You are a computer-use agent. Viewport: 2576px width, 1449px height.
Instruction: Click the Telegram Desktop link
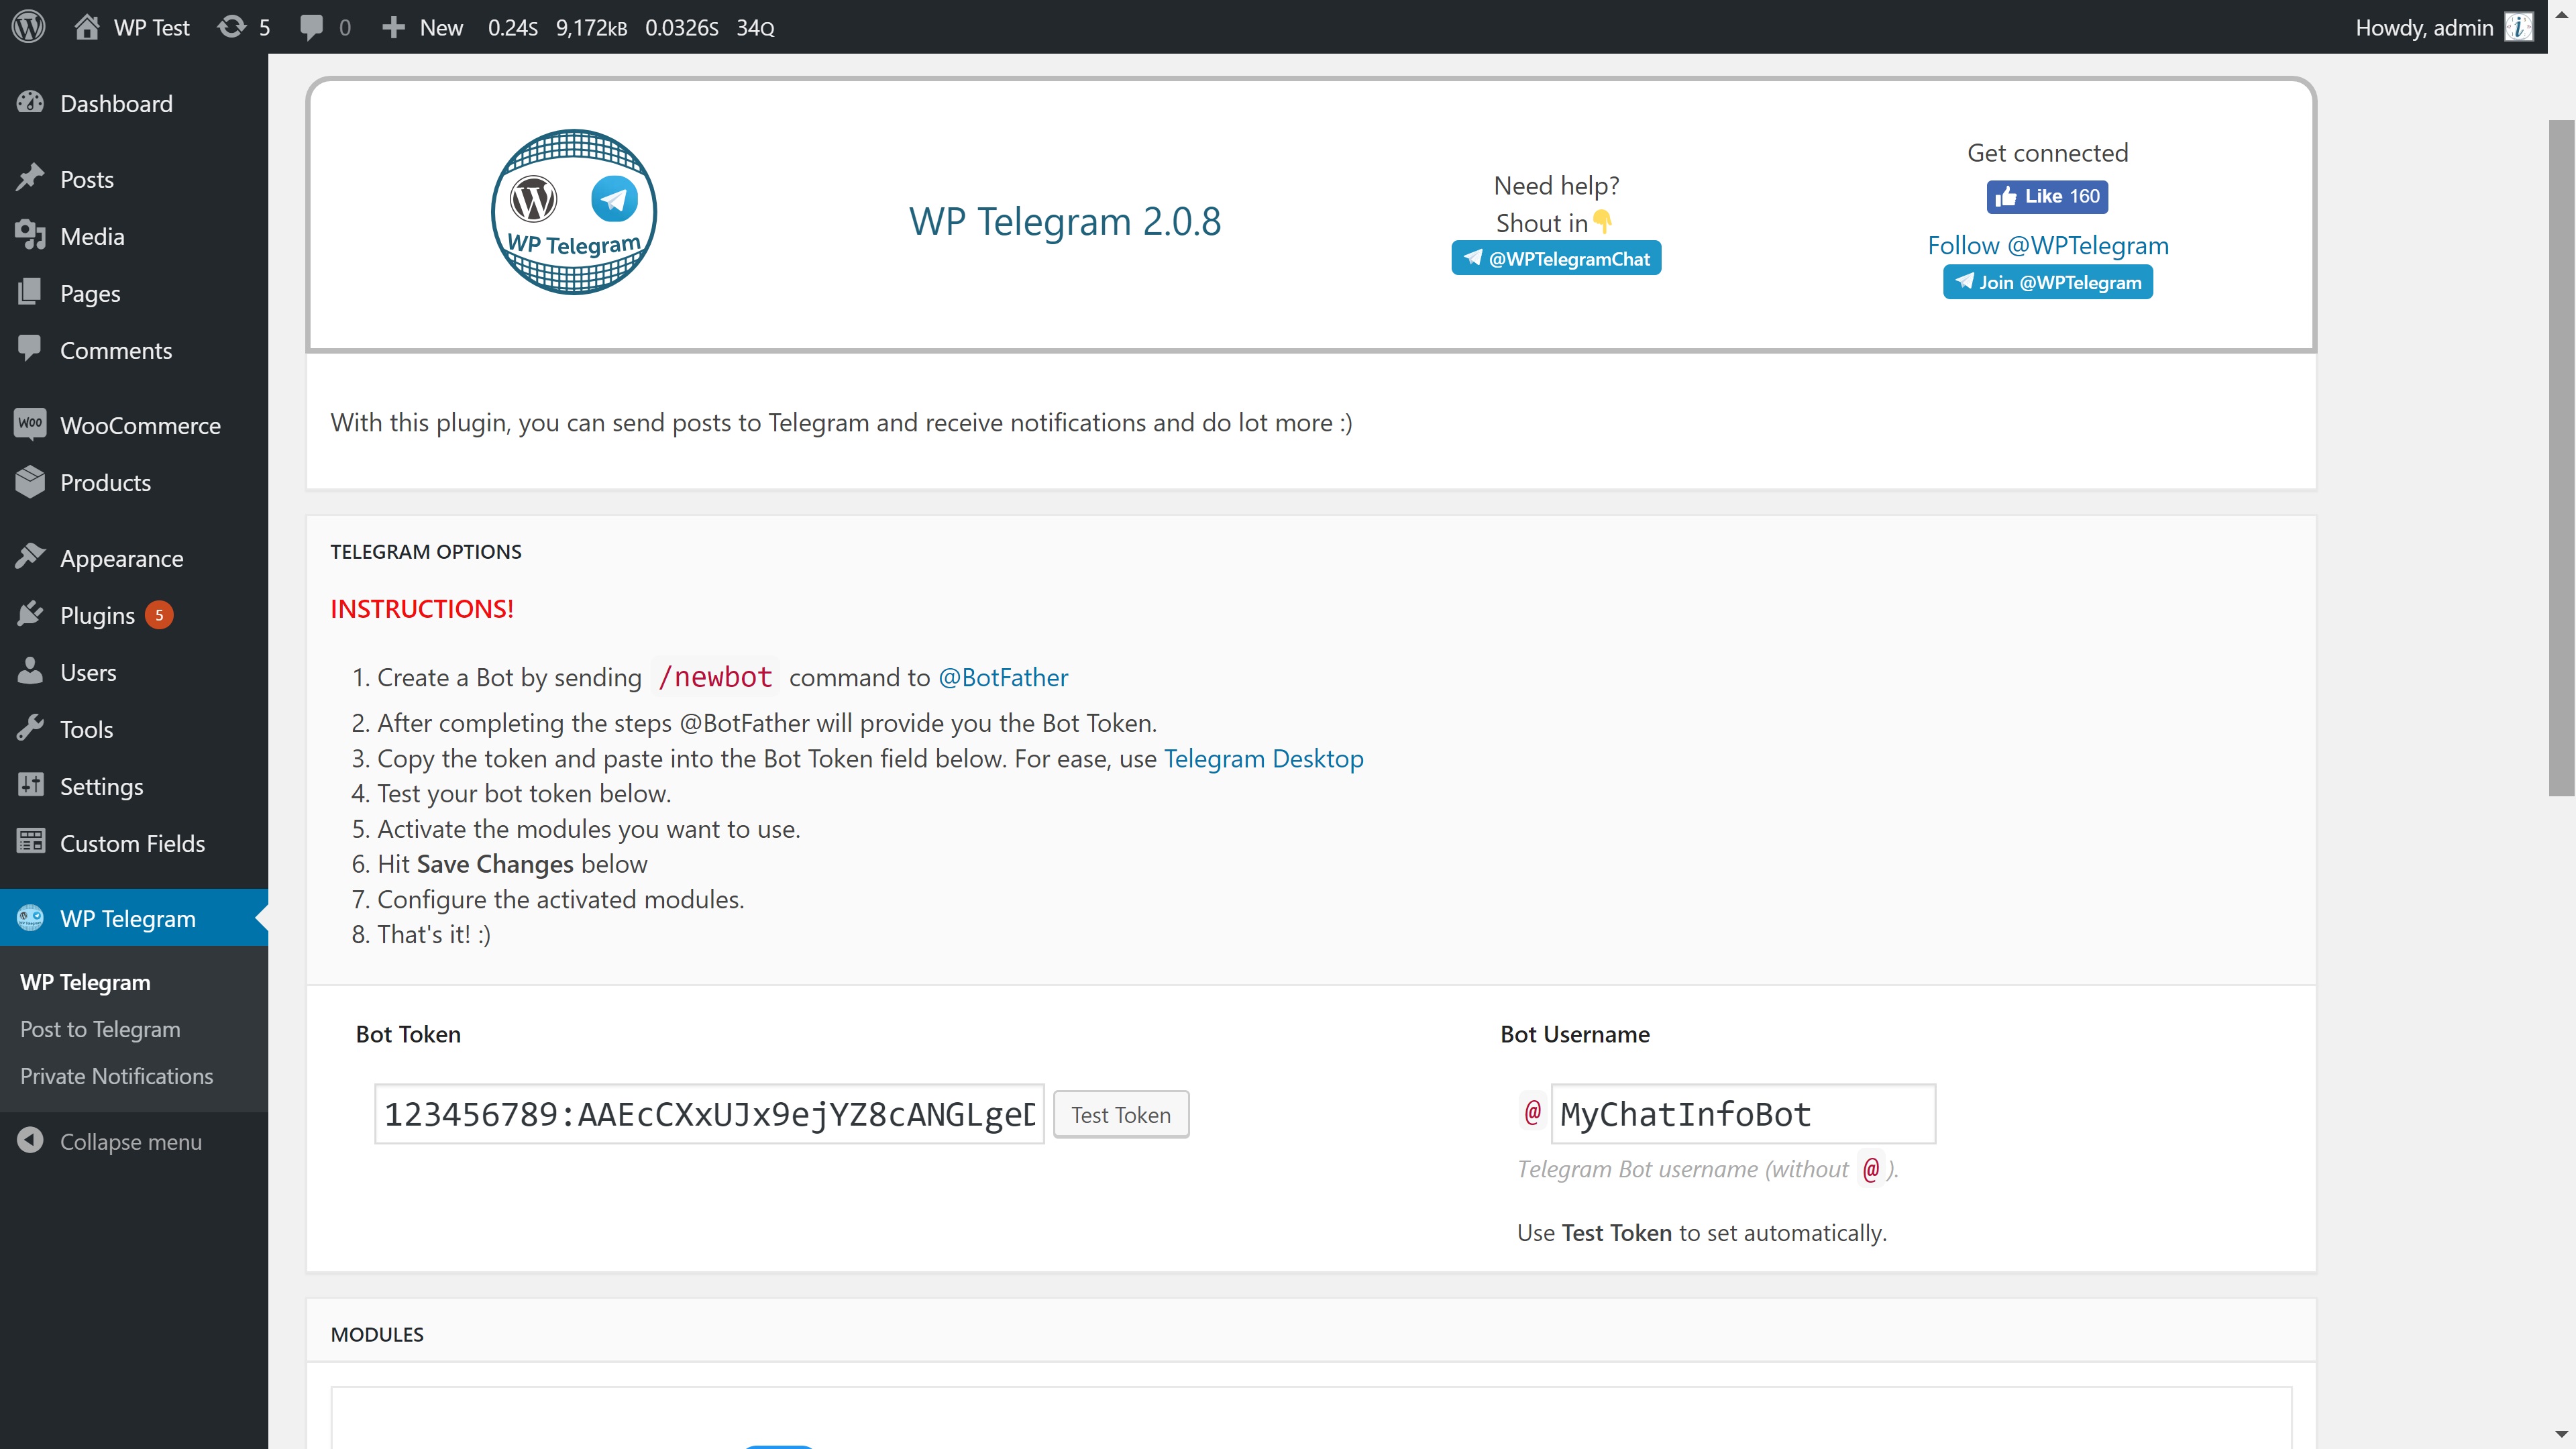[x=1263, y=758]
